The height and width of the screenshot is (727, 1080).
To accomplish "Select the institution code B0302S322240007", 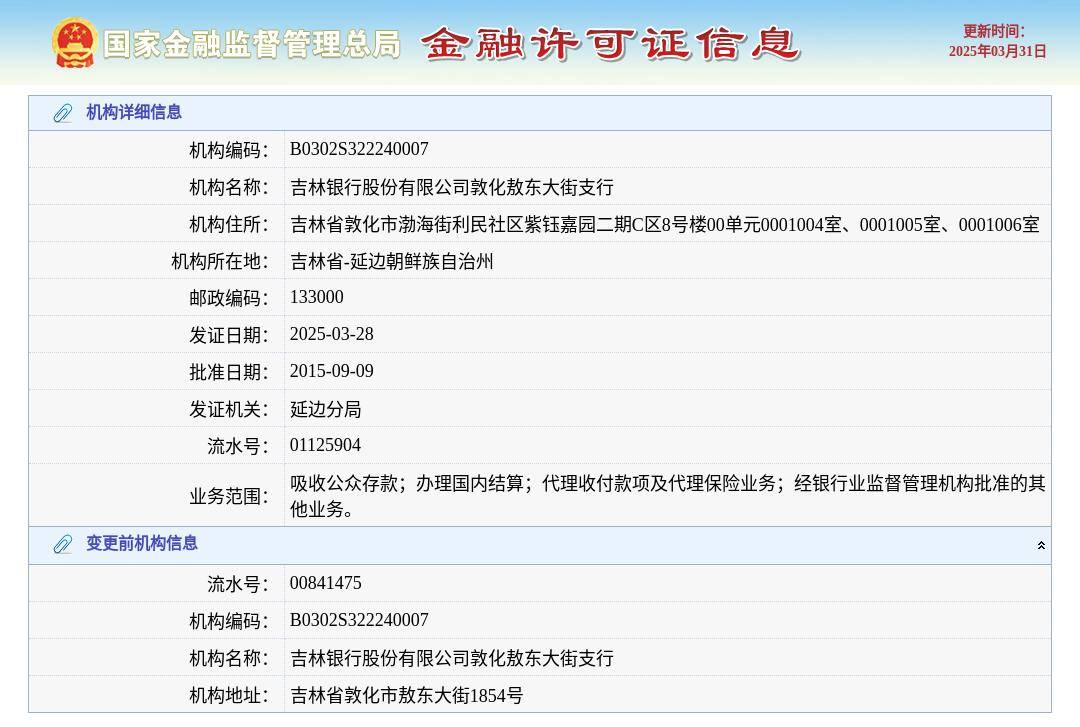I will click(x=359, y=148).
